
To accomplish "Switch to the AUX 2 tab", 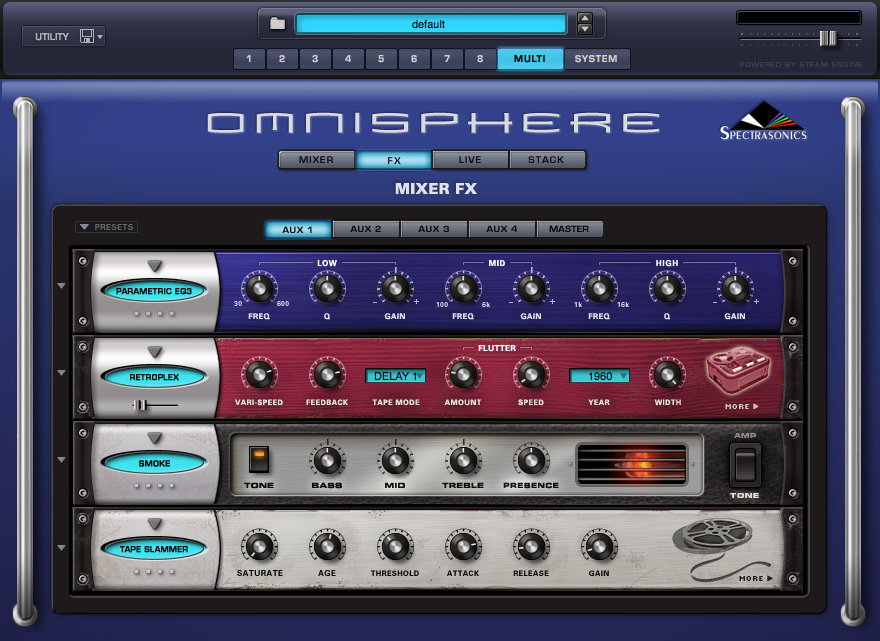I will [x=365, y=229].
